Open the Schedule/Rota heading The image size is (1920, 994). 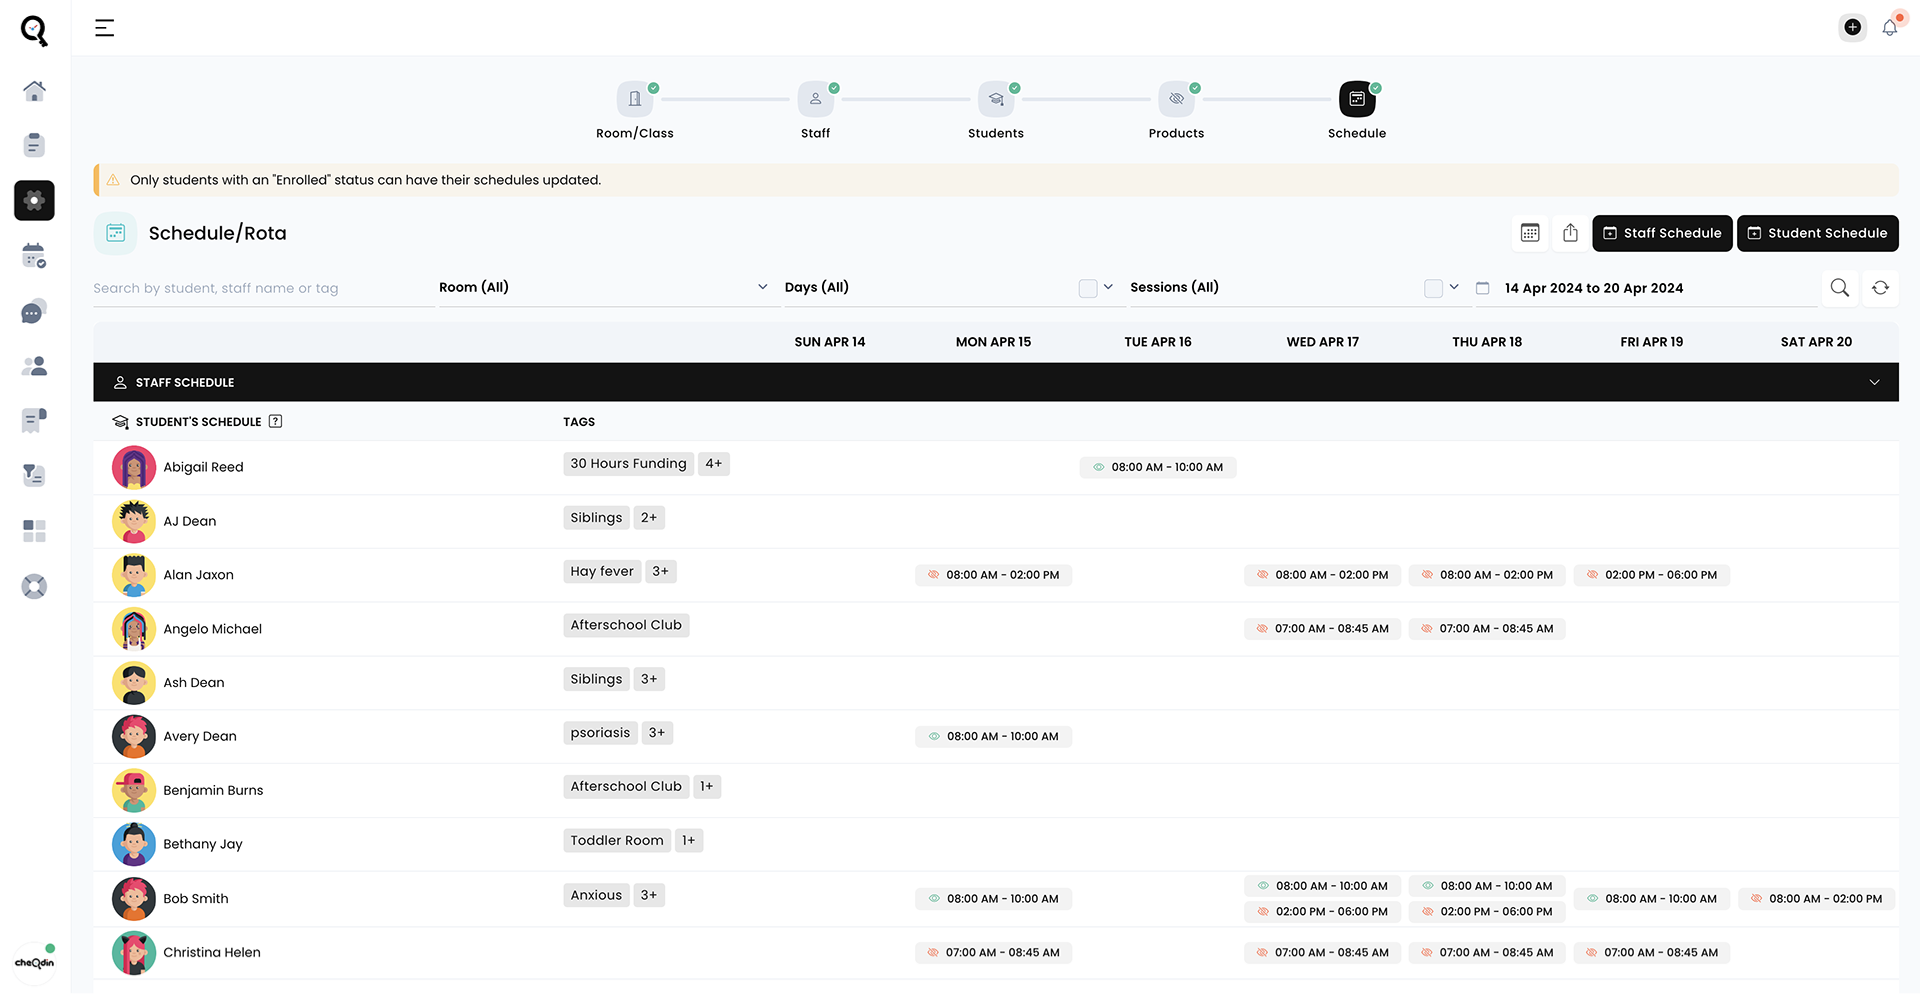pos(217,233)
